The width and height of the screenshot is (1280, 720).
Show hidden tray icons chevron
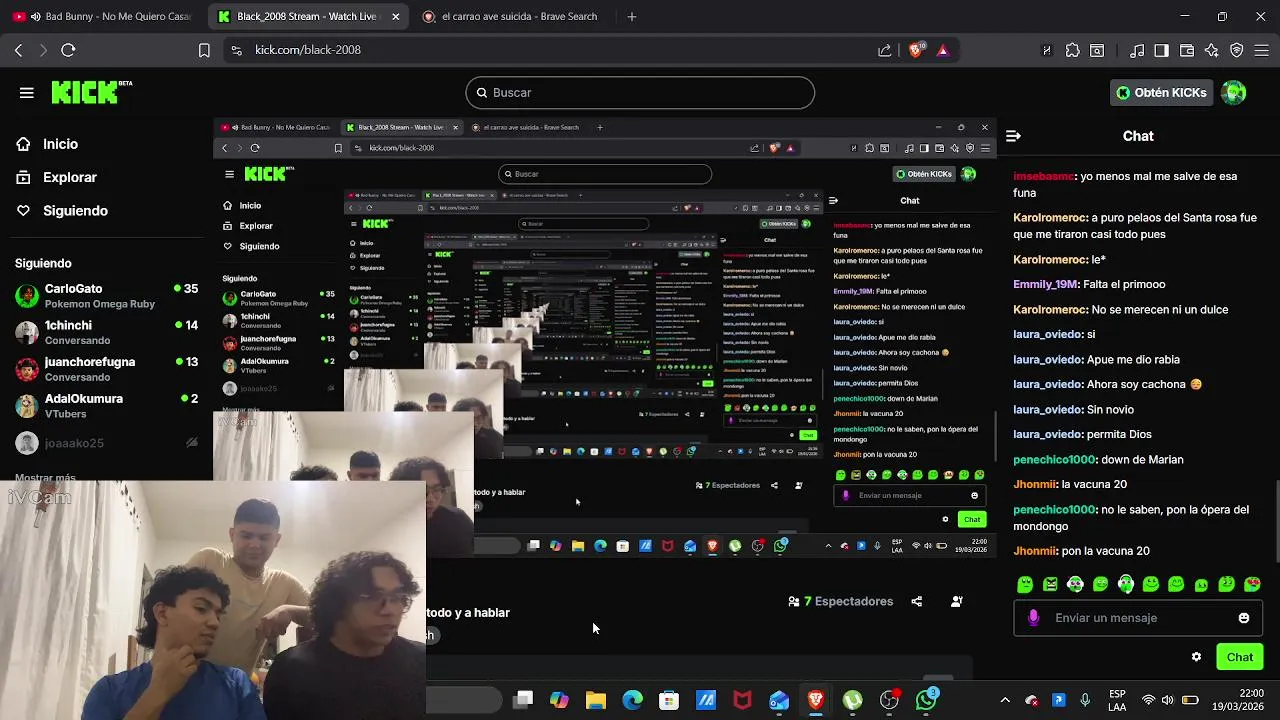pos(1005,700)
